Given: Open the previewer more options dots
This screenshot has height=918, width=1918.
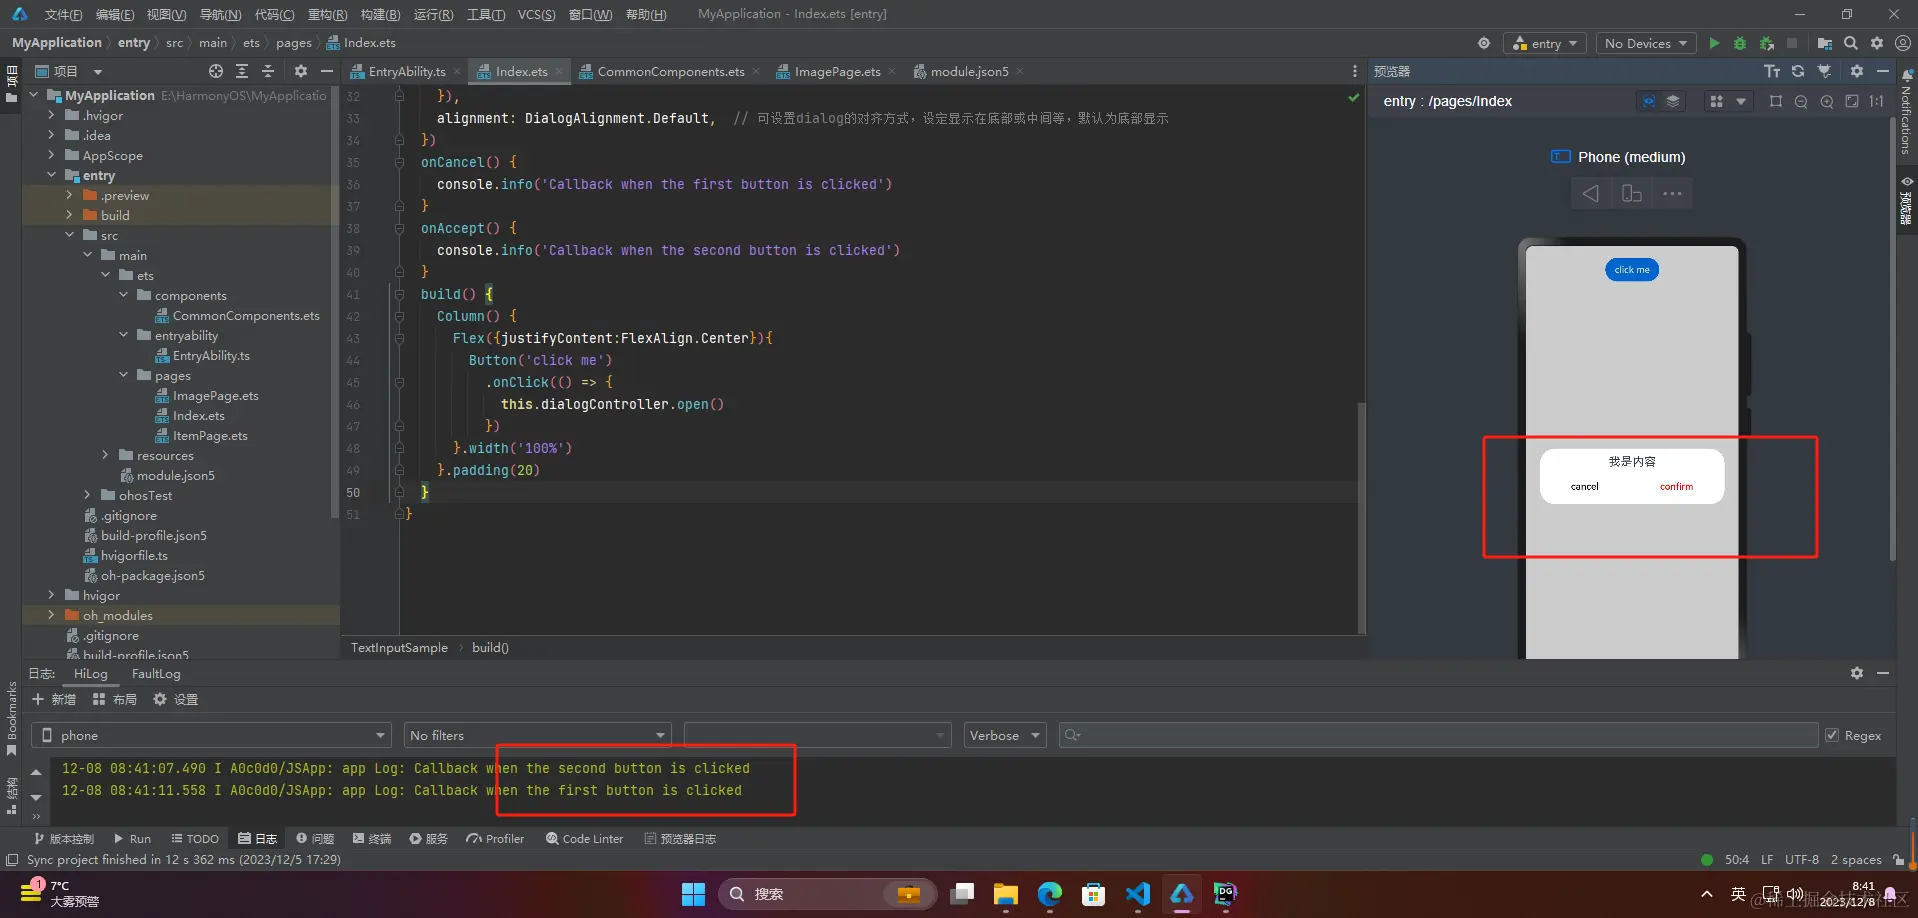Looking at the screenshot, I should coord(1672,193).
